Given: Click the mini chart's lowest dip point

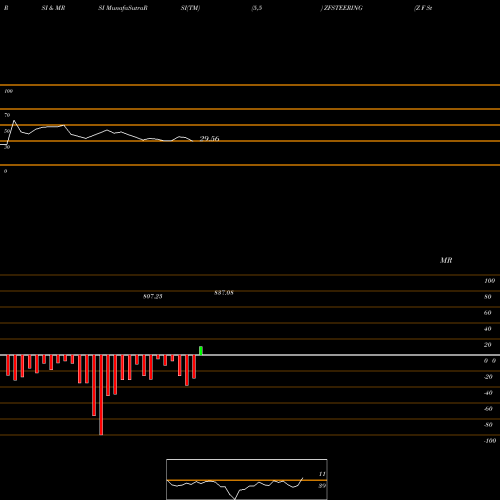Looking at the screenshot, I should coord(235,499).
